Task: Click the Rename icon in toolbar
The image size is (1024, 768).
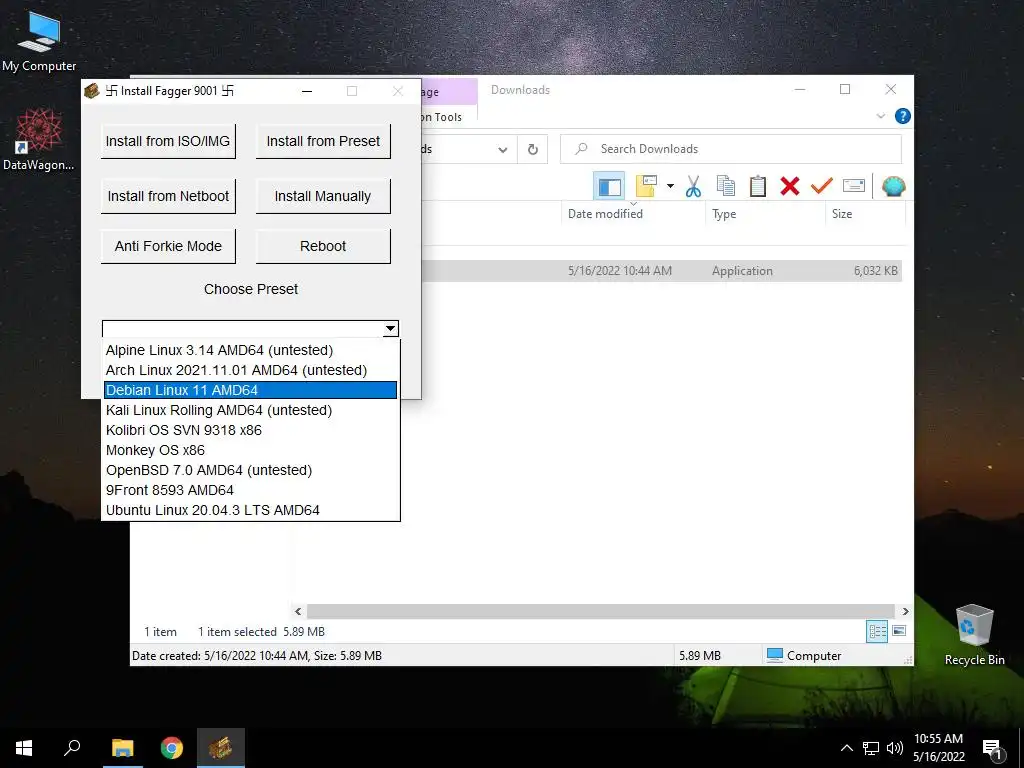Action: [854, 186]
